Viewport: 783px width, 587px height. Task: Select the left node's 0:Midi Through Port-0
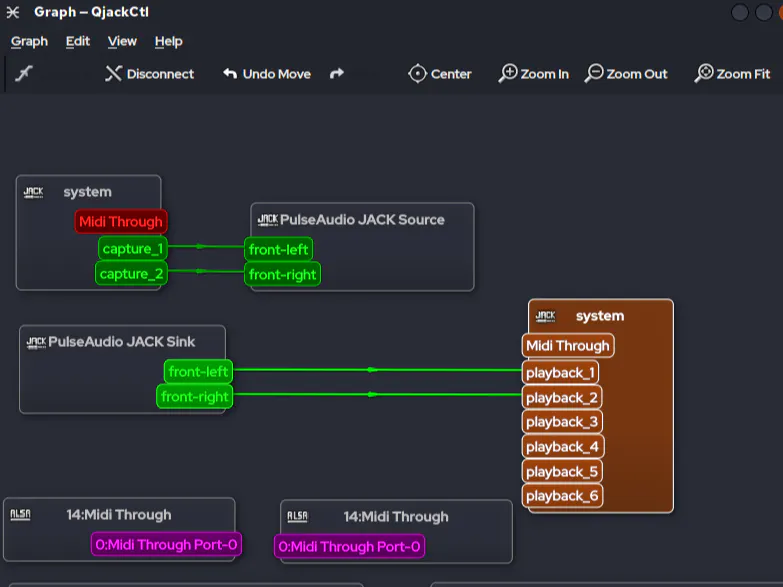166,545
